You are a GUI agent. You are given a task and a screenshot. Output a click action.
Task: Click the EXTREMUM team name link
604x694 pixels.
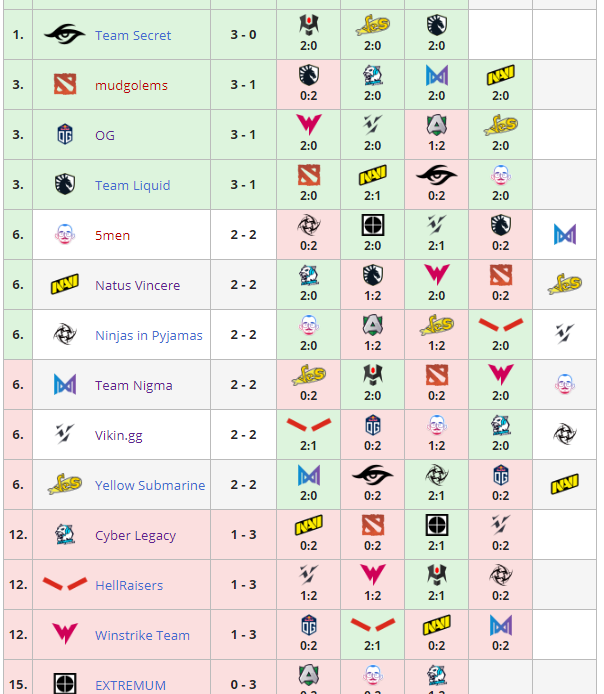[x=130, y=685]
